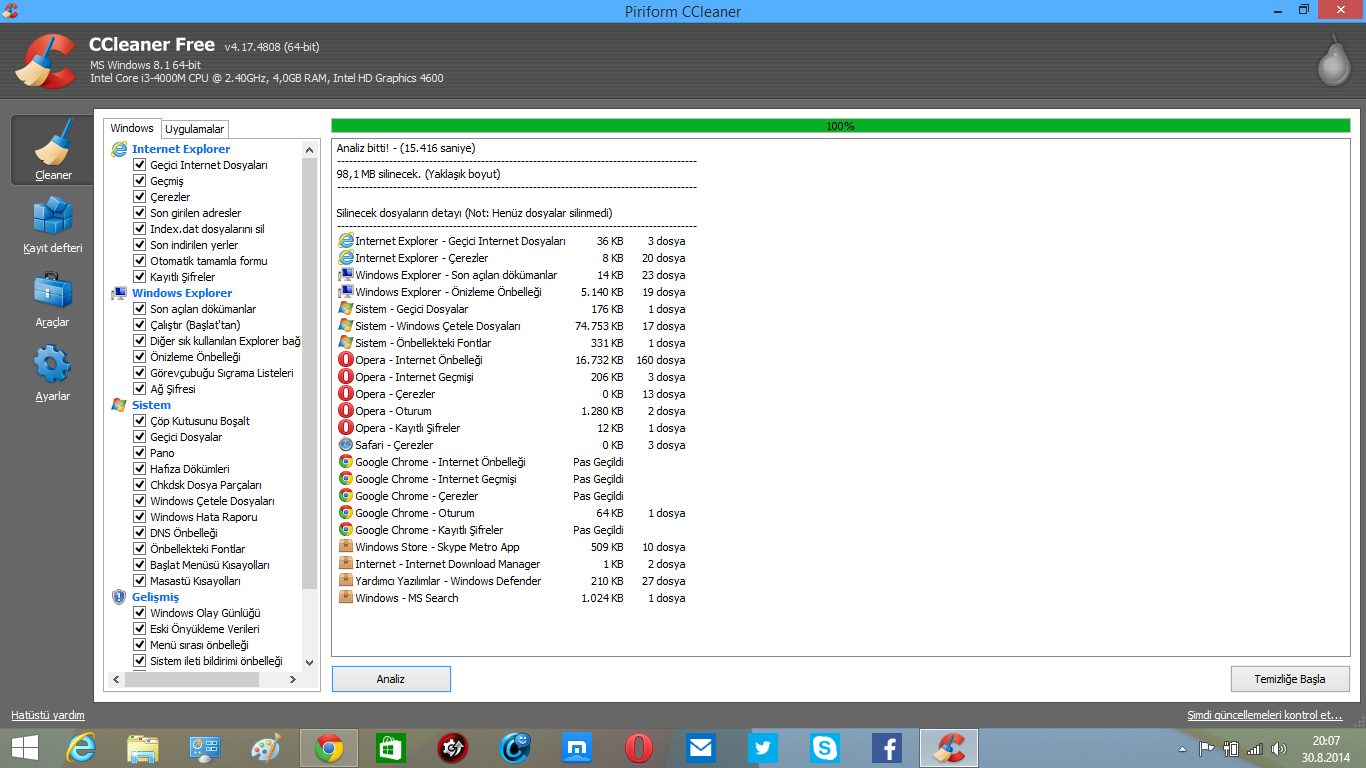The height and width of the screenshot is (768, 1366).
Task: Switch to the Uygulamalar tab
Action: click(x=195, y=129)
